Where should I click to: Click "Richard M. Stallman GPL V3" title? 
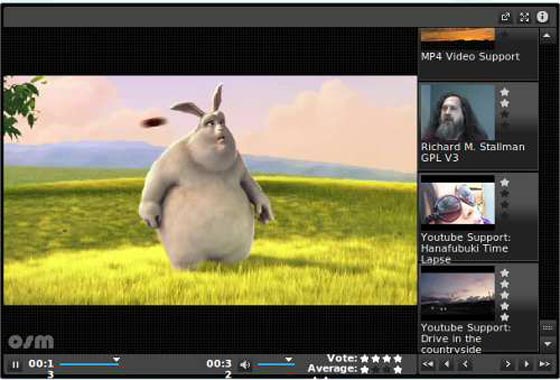pyautogui.click(x=472, y=152)
